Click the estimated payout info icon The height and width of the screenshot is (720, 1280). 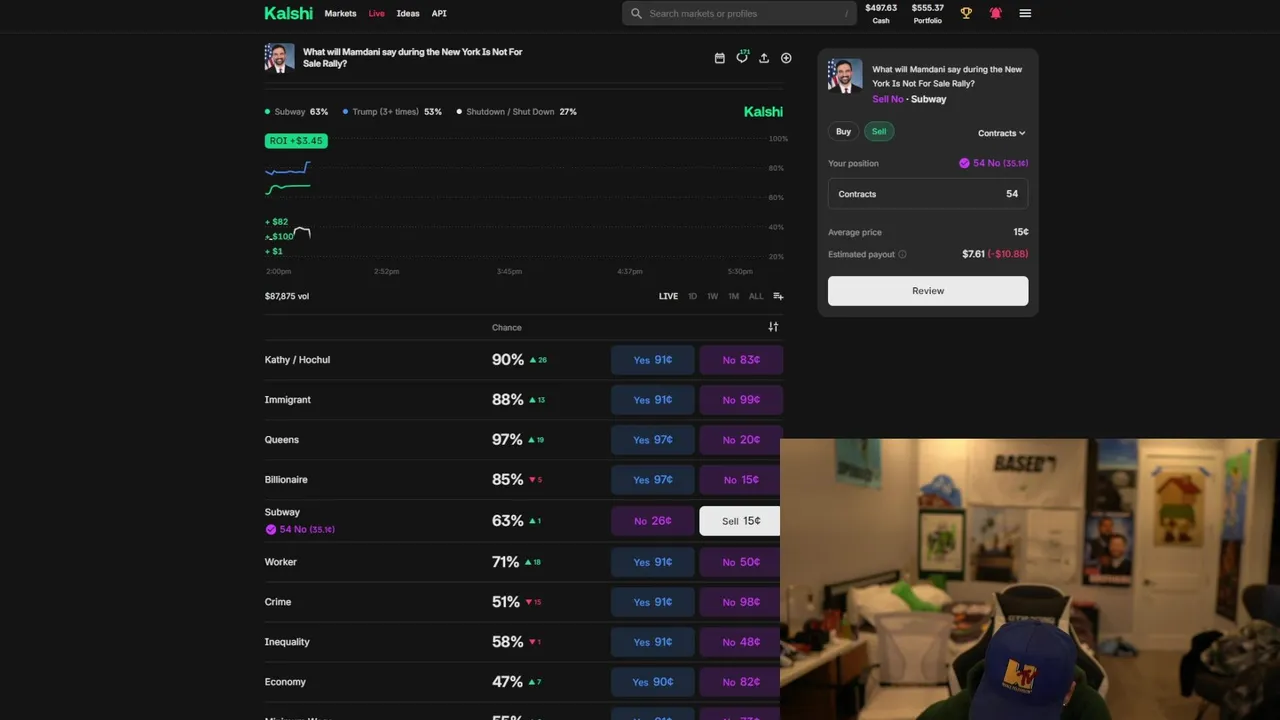click(902, 254)
